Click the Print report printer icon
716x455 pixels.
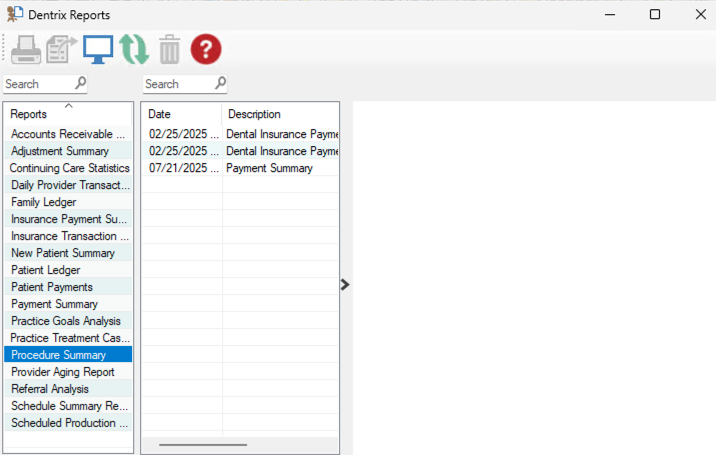pyautogui.click(x=26, y=49)
